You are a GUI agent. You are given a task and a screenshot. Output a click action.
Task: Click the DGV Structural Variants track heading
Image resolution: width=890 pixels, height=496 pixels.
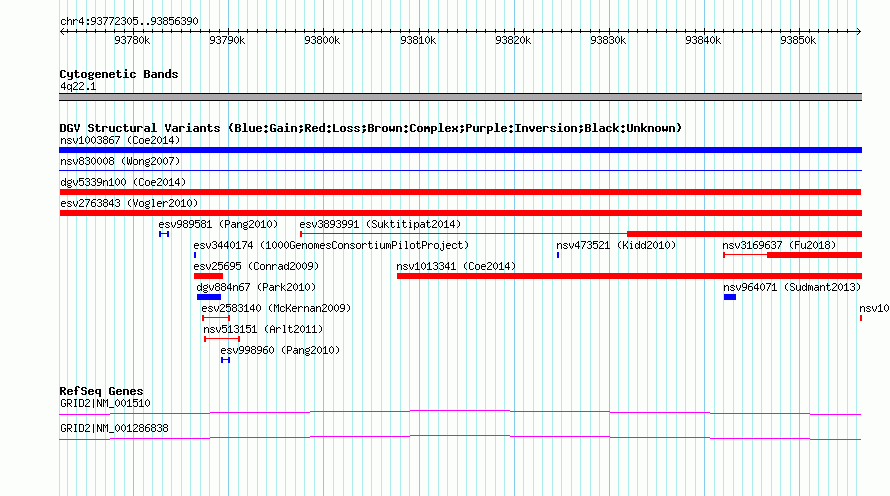pyautogui.click(x=371, y=128)
